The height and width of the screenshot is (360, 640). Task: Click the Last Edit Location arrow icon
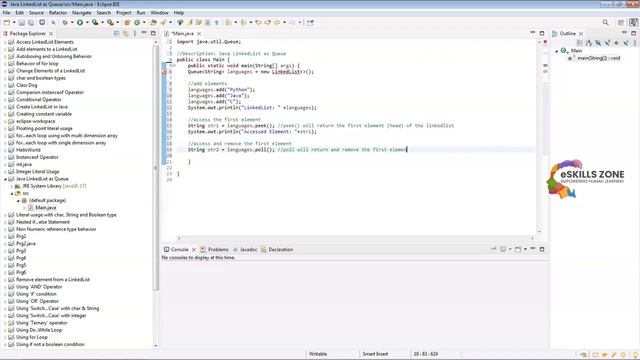coord(258,23)
